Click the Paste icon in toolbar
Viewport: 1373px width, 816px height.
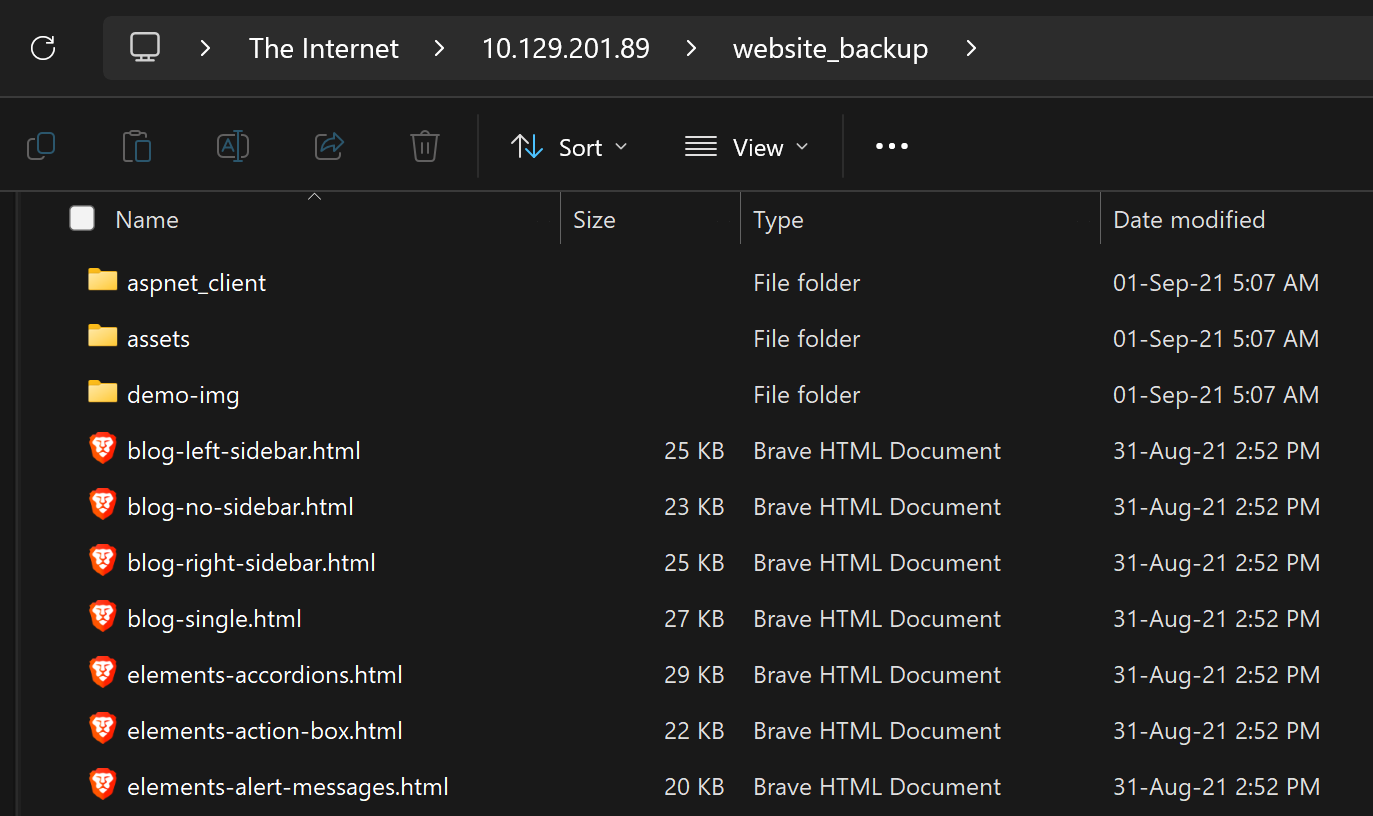137,146
